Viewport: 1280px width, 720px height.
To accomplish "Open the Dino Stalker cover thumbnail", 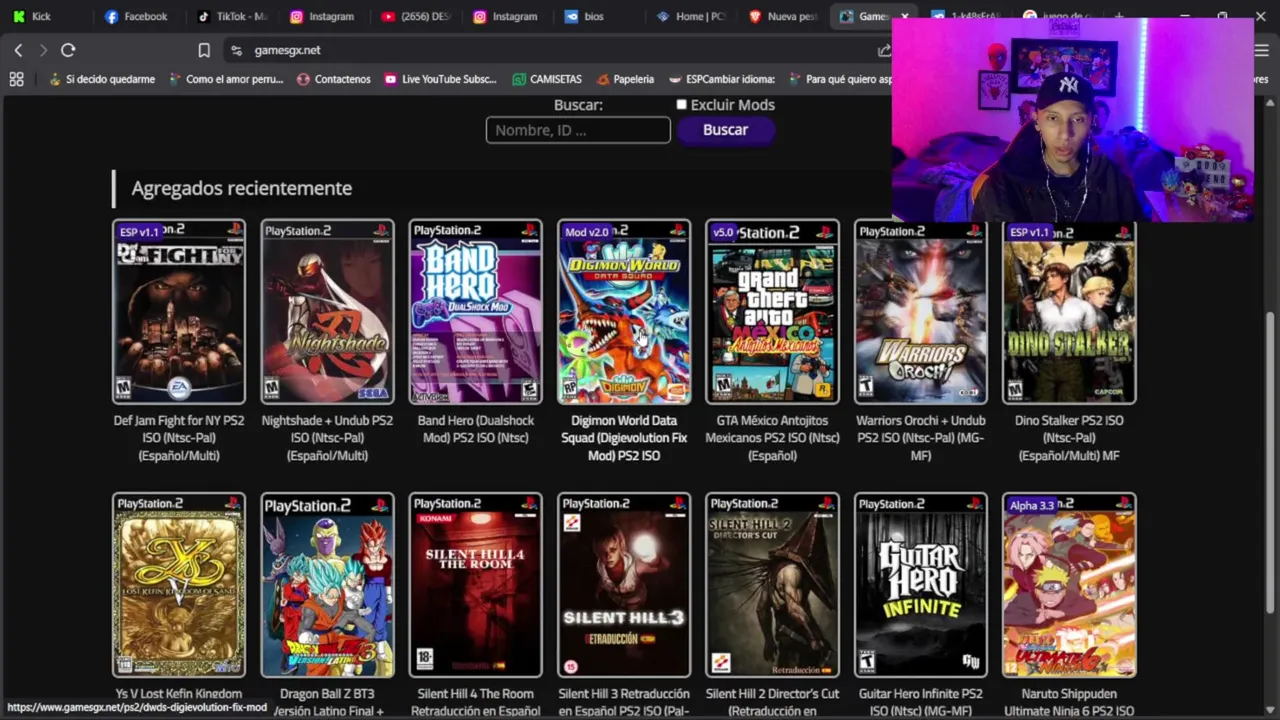I will [1069, 312].
